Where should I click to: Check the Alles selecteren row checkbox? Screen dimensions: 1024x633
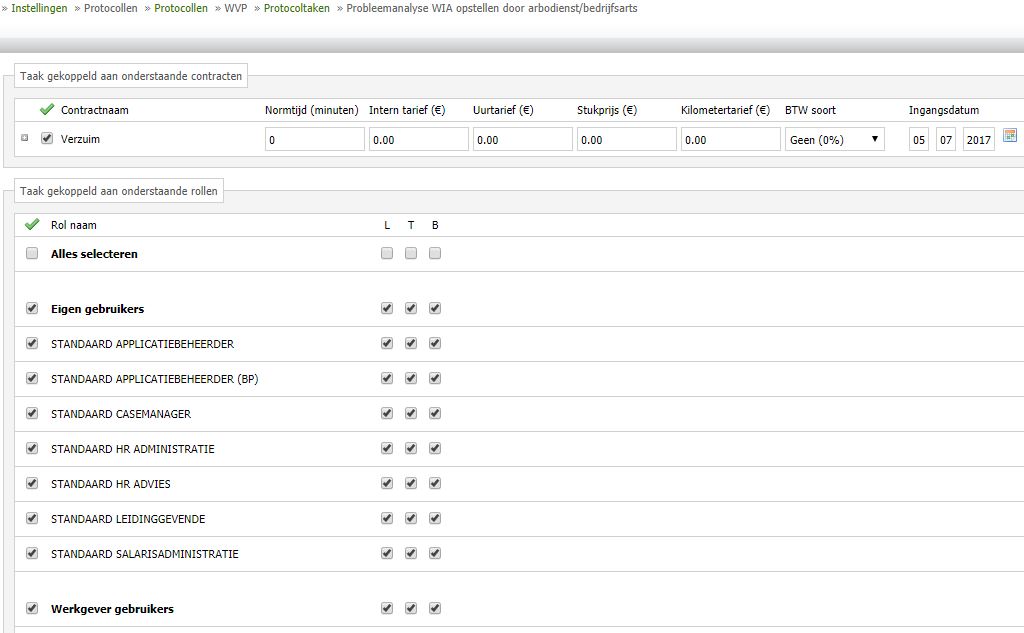(32, 253)
